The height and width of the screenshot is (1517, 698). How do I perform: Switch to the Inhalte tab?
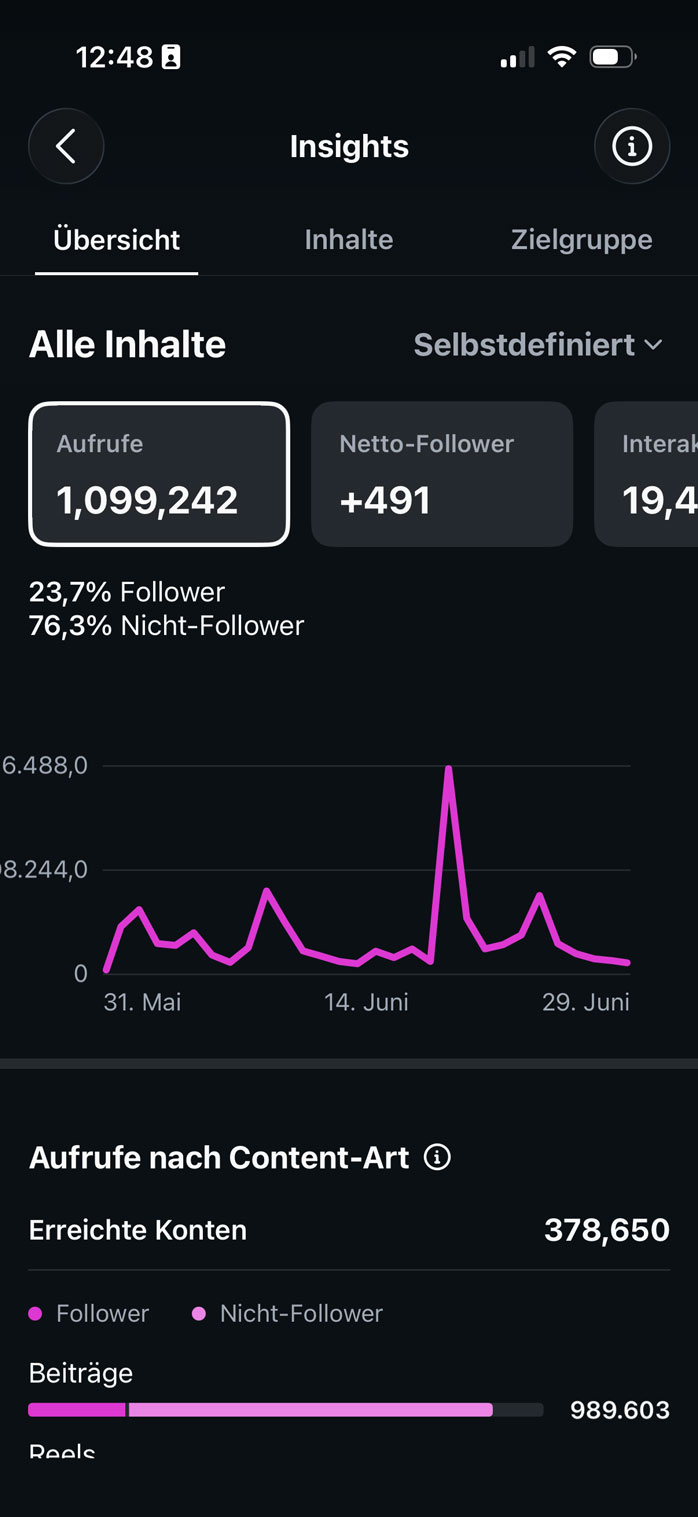point(349,240)
